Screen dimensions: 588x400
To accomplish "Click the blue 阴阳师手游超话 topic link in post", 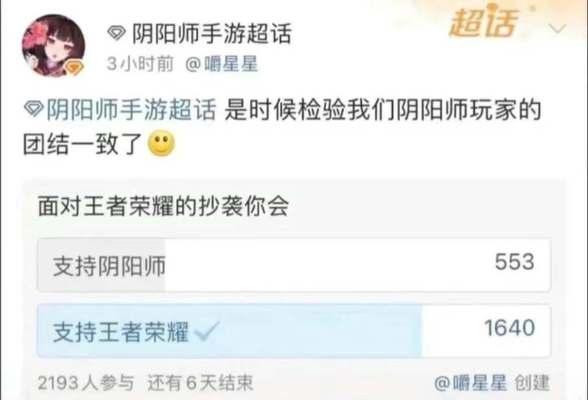I will [131, 110].
